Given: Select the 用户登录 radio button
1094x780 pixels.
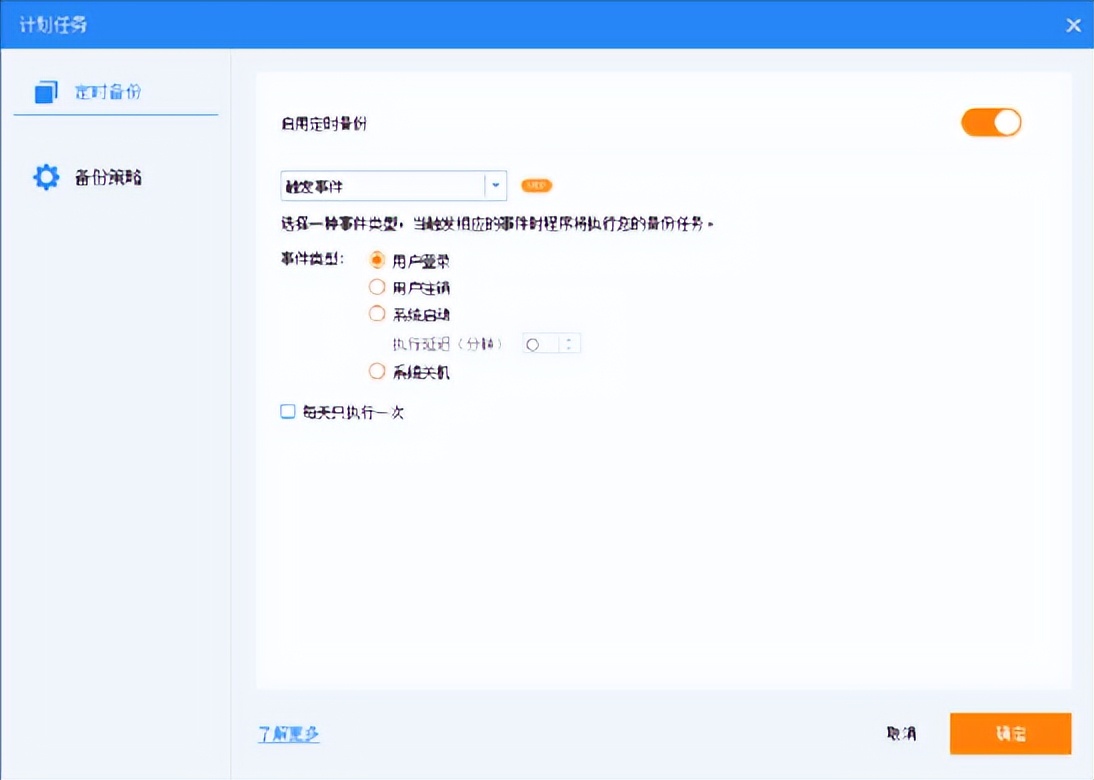Looking at the screenshot, I should pyautogui.click(x=377, y=259).
